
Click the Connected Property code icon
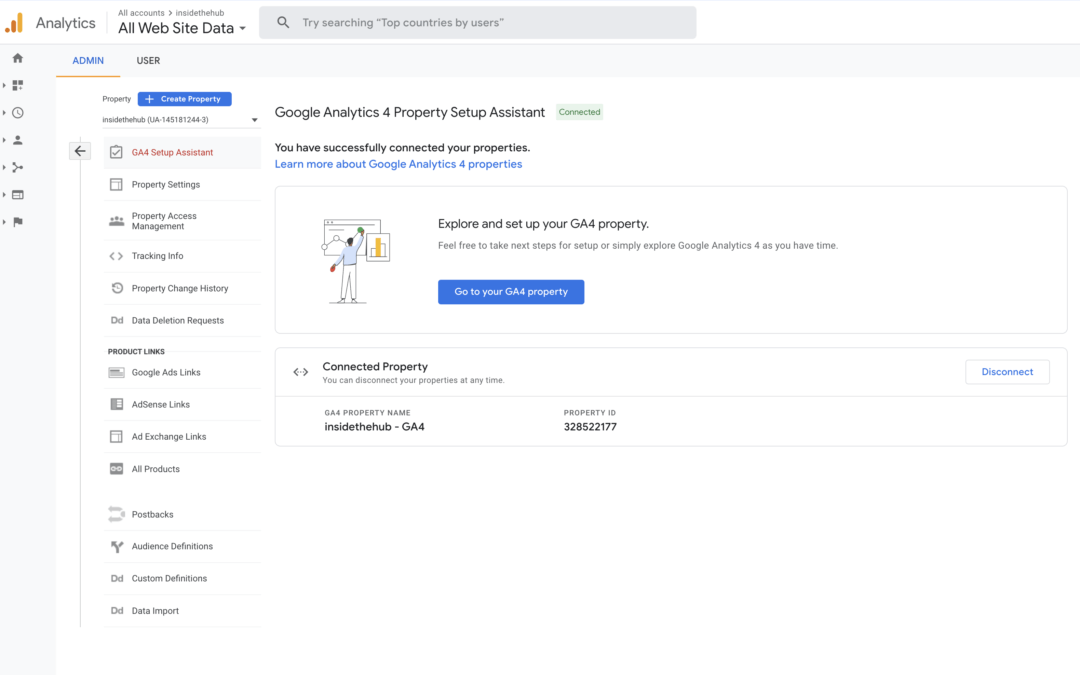[x=301, y=372]
